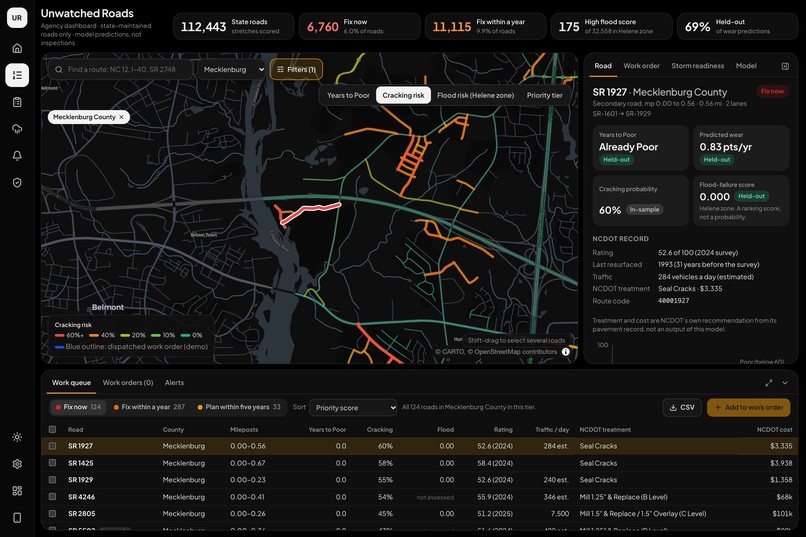This screenshot has height=537, width=806.
Task: Click the blue dispatched work order legend swatch
Action: 60,347
